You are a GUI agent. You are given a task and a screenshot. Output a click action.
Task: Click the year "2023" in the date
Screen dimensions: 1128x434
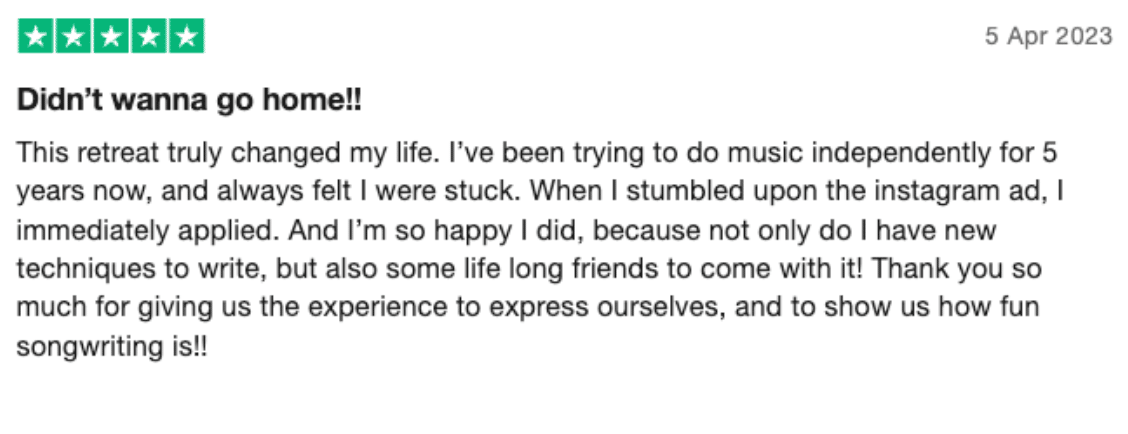tap(1084, 36)
